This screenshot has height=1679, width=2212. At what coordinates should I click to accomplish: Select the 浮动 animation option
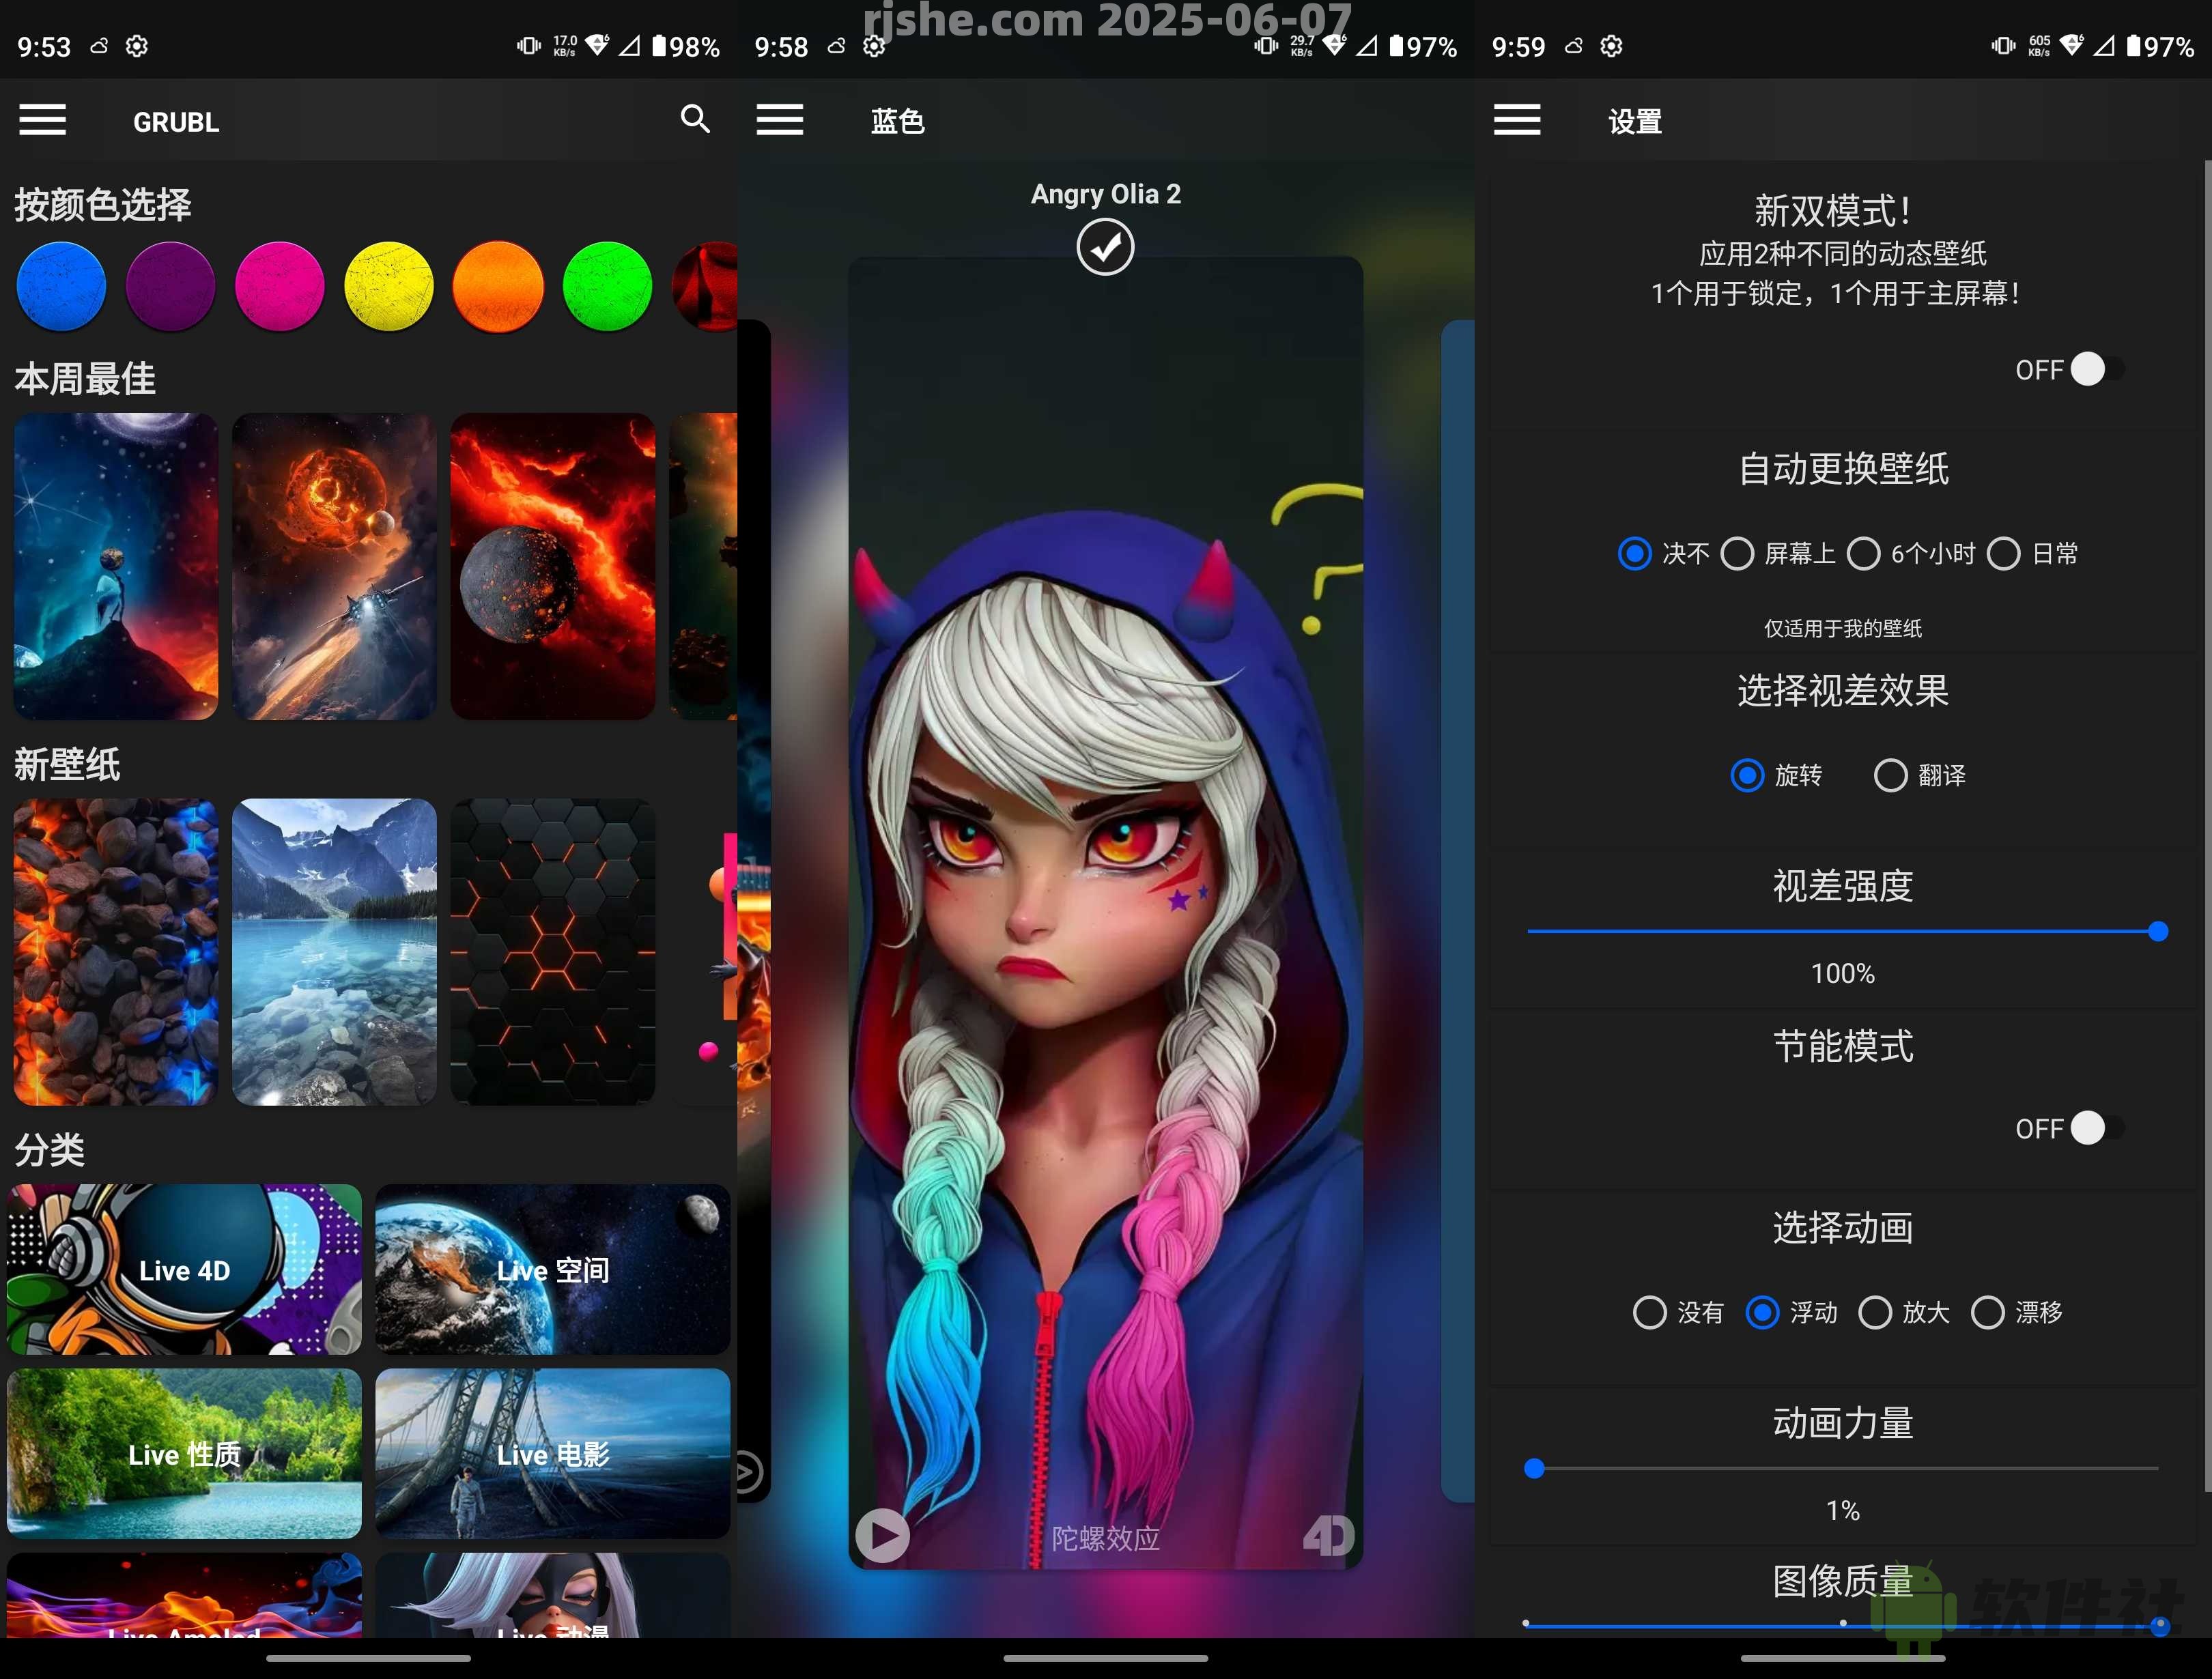tap(1763, 1313)
